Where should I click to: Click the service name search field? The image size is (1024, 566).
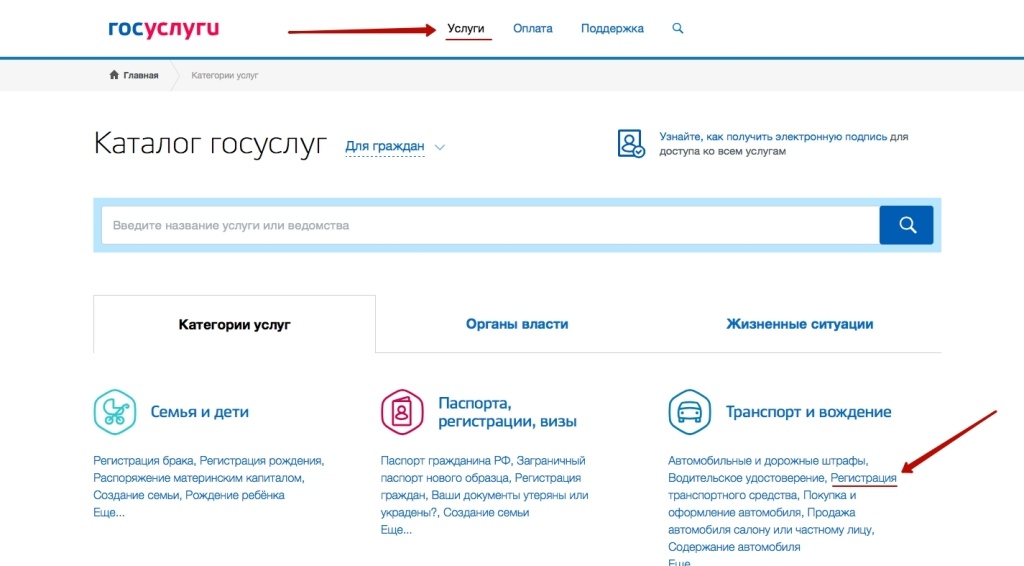pyautogui.click(x=490, y=225)
